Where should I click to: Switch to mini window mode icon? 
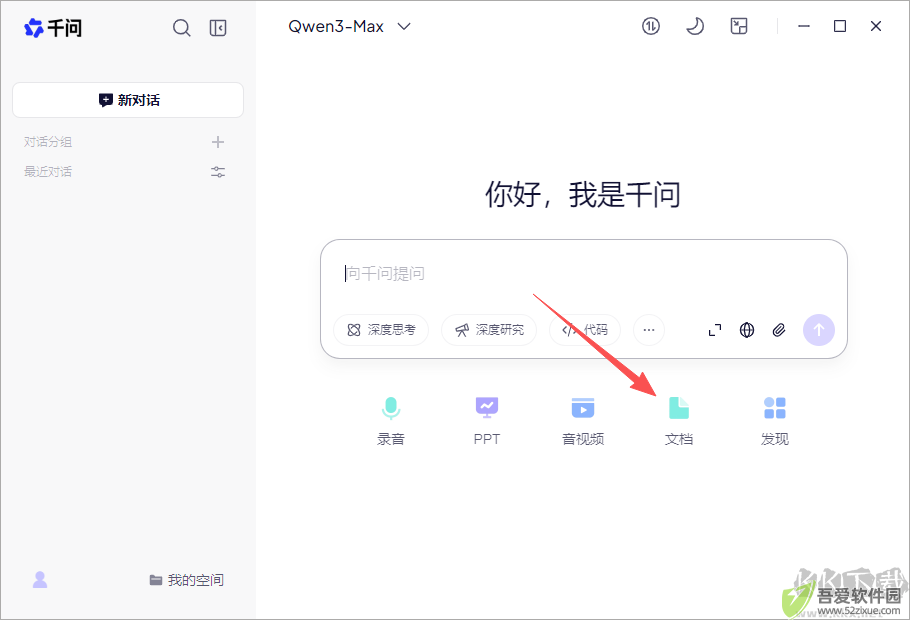click(739, 26)
